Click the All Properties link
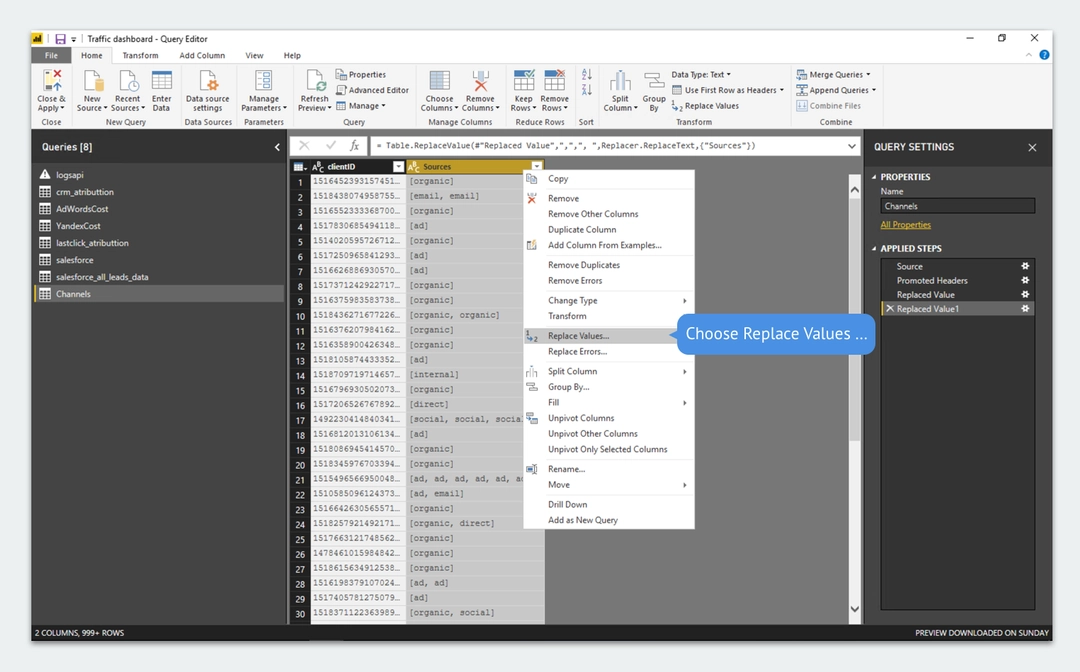 (905, 225)
